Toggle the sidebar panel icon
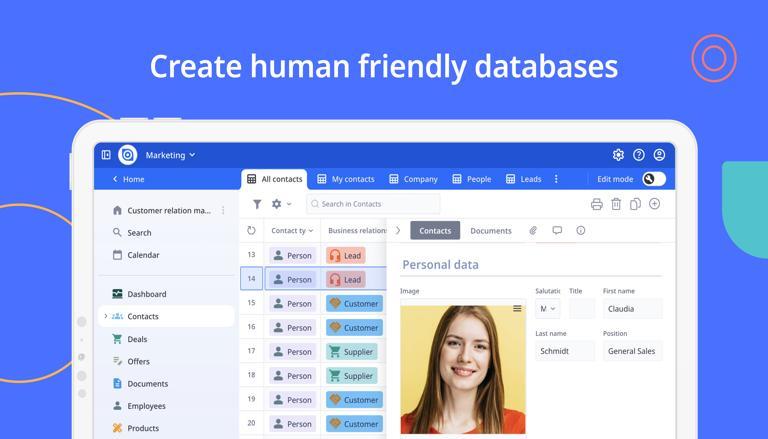Image resolution: width=768 pixels, height=439 pixels. 106,155
